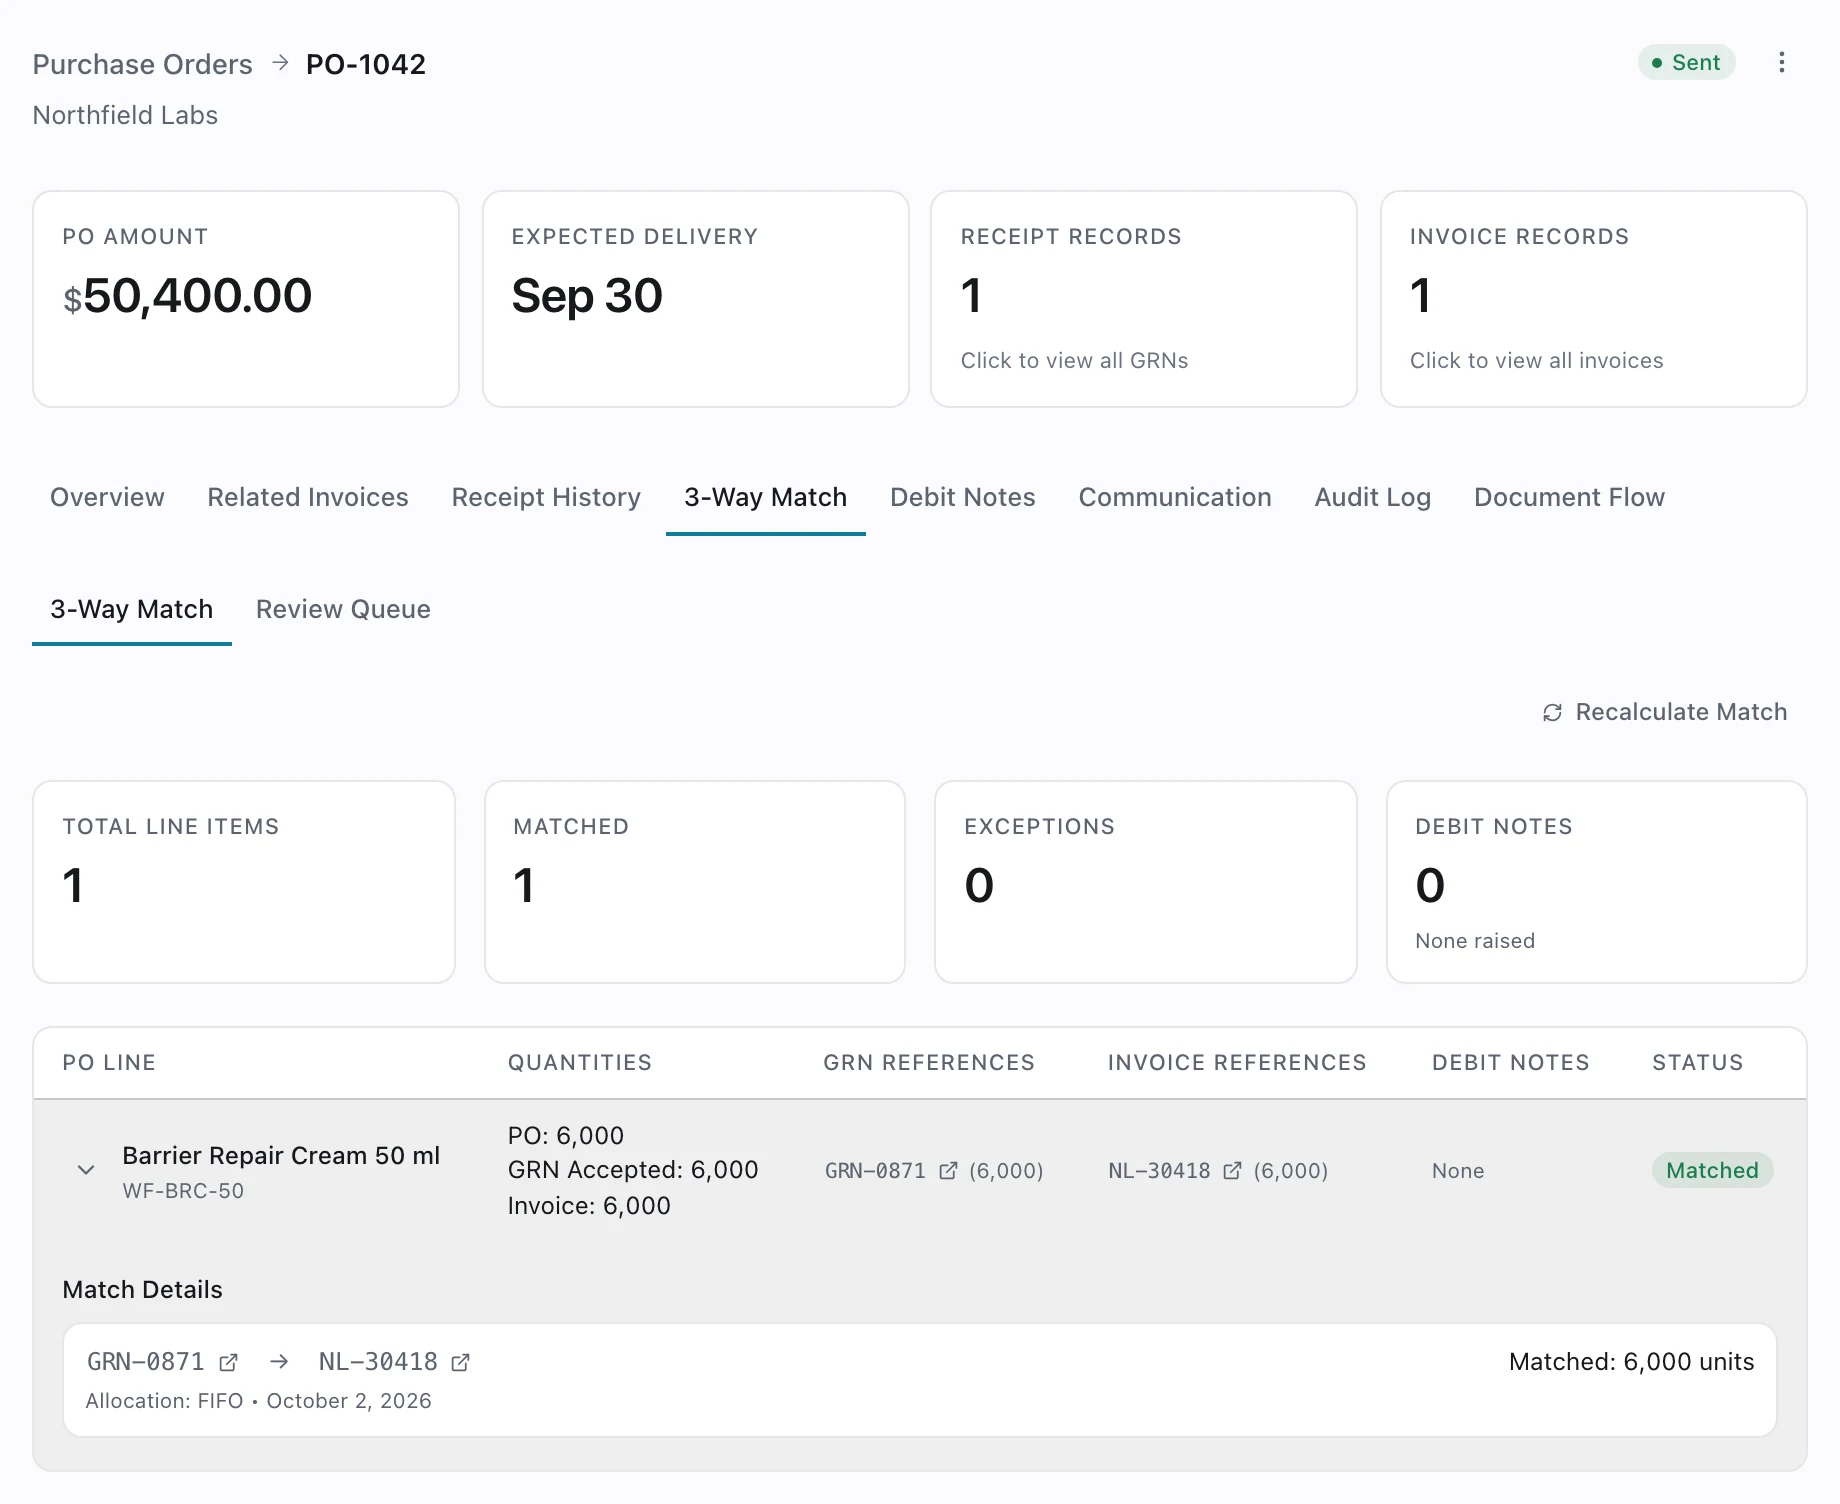
Task: Open NL-30418 external link icon in Match Details
Action: pos(460,1362)
